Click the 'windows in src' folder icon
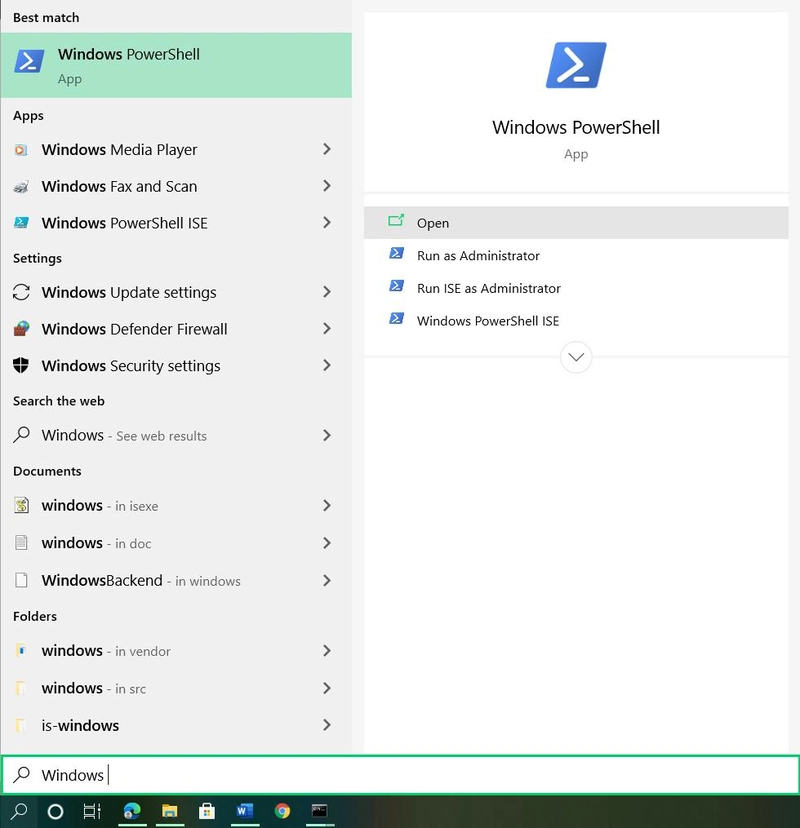Viewport: 800px width, 828px height. pos(21,688)
